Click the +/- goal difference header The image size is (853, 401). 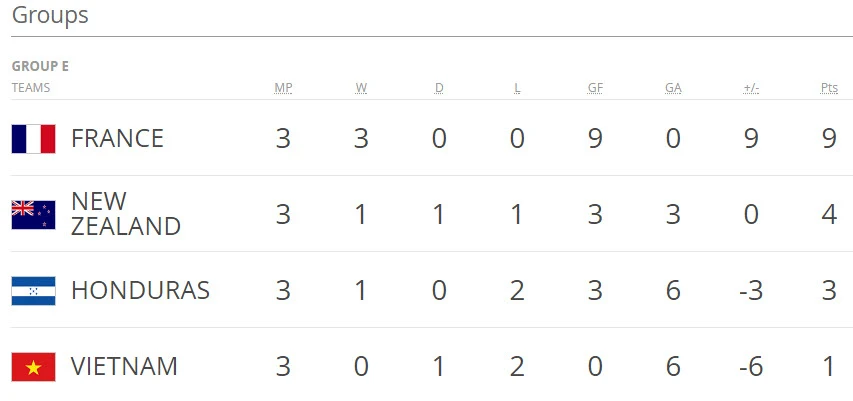click(751, 88)
